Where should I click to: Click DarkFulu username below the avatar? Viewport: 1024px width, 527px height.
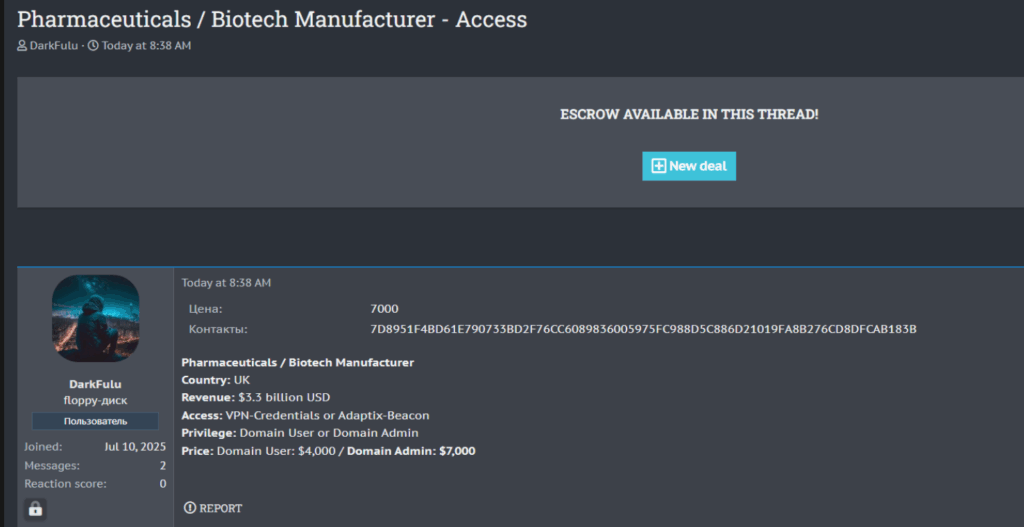click(95, 384)
